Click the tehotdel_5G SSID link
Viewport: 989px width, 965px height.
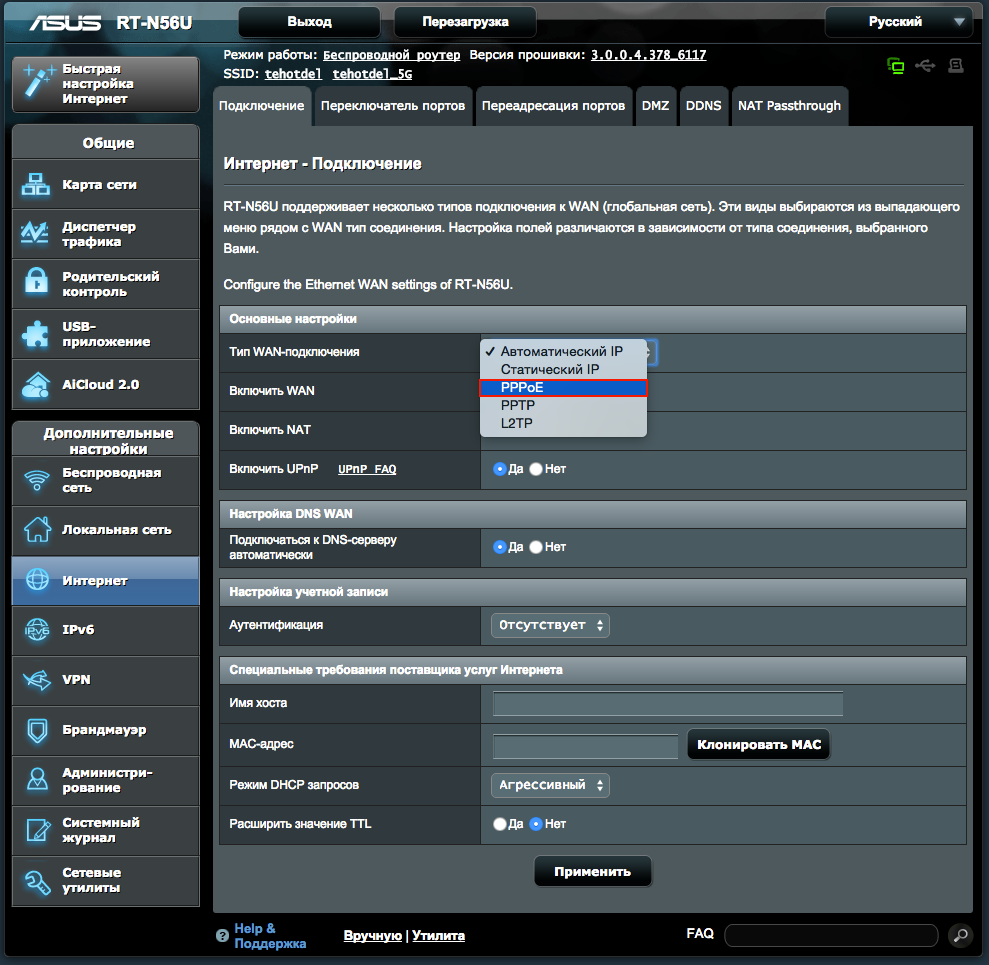click(x=372, y=74)
